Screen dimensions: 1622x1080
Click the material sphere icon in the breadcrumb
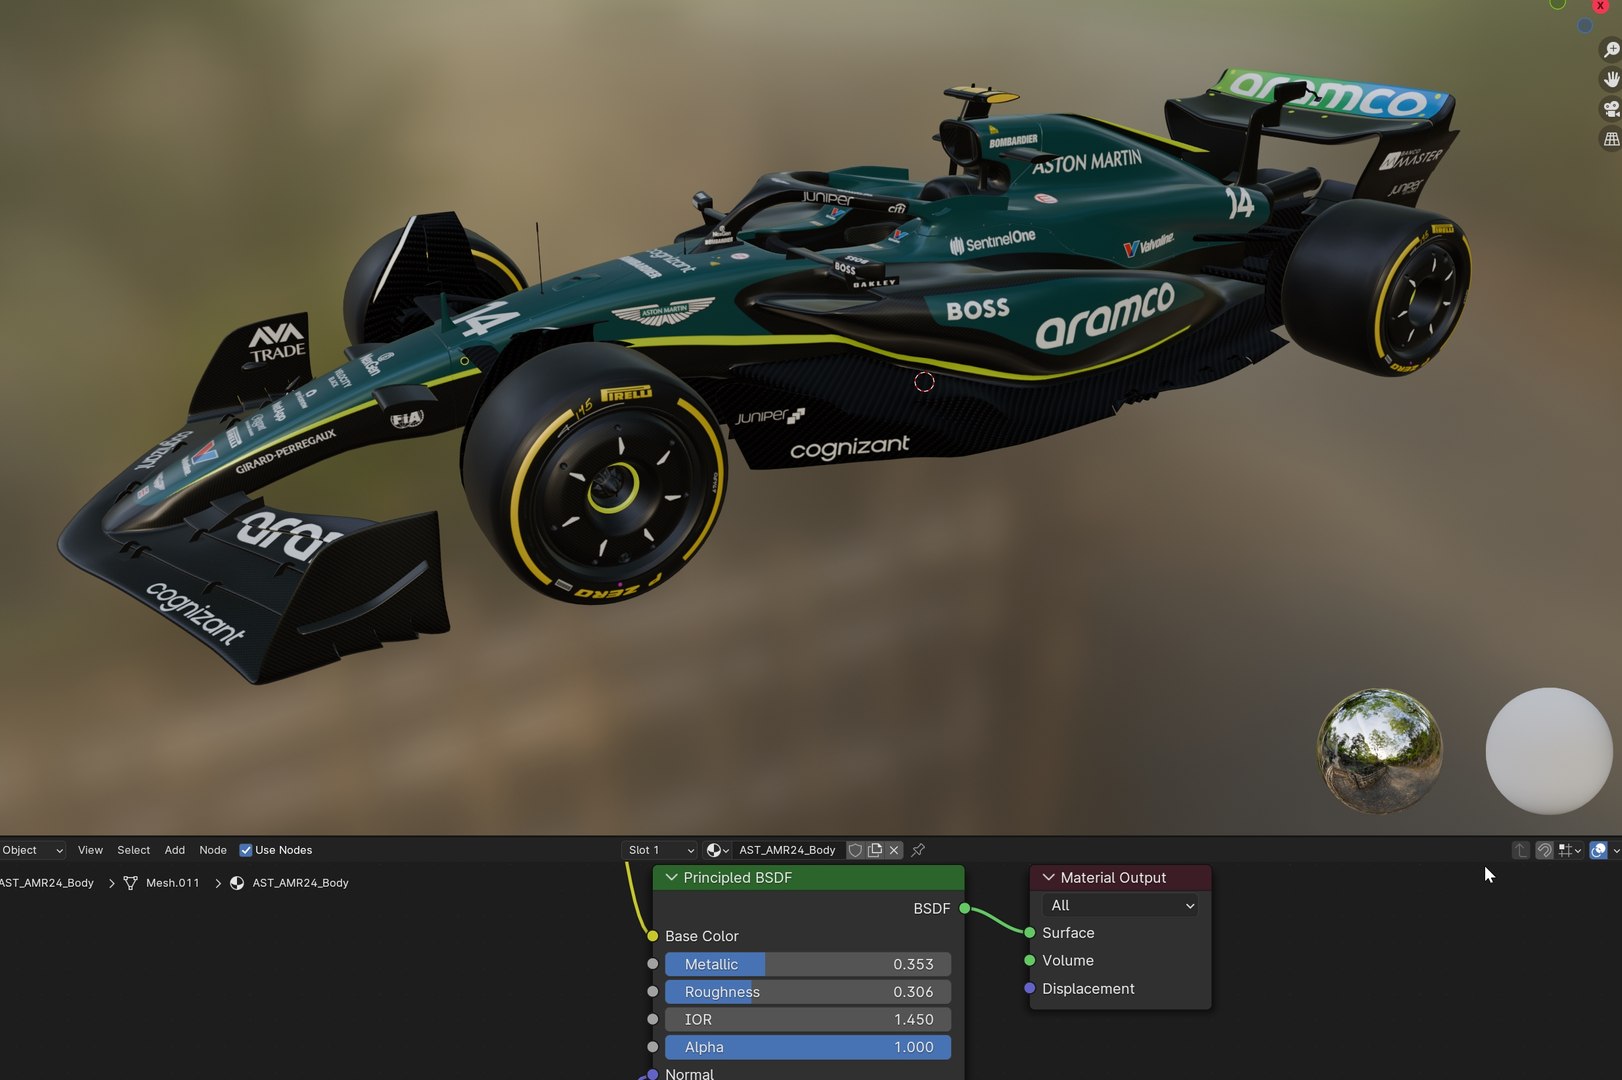(x=237, y=883)
